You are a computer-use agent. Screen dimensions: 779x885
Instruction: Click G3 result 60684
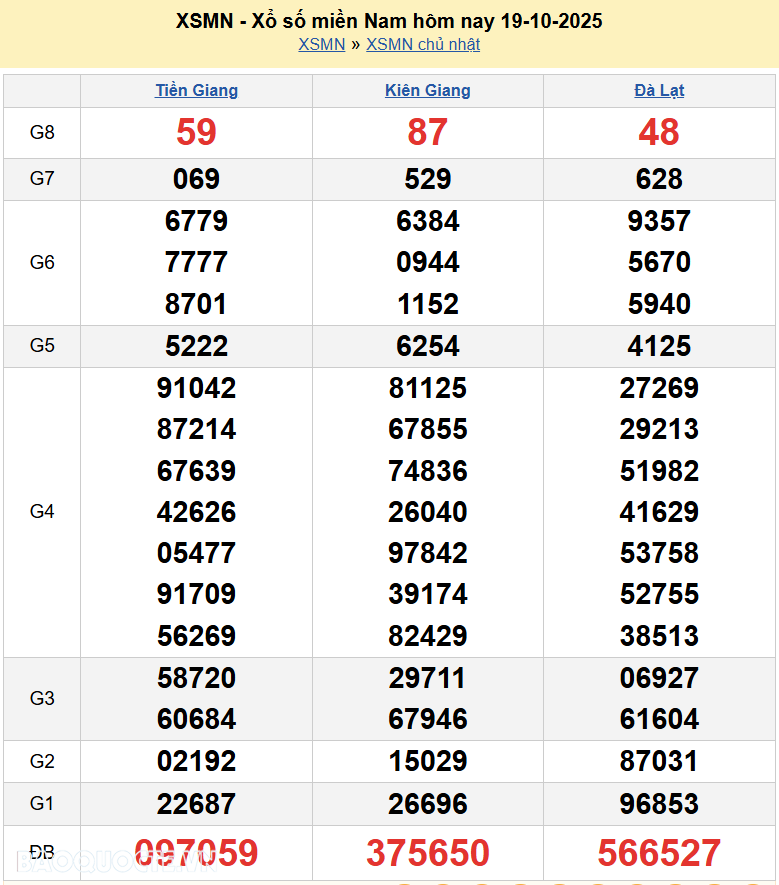pyautogui.click(x=197, y=719)
